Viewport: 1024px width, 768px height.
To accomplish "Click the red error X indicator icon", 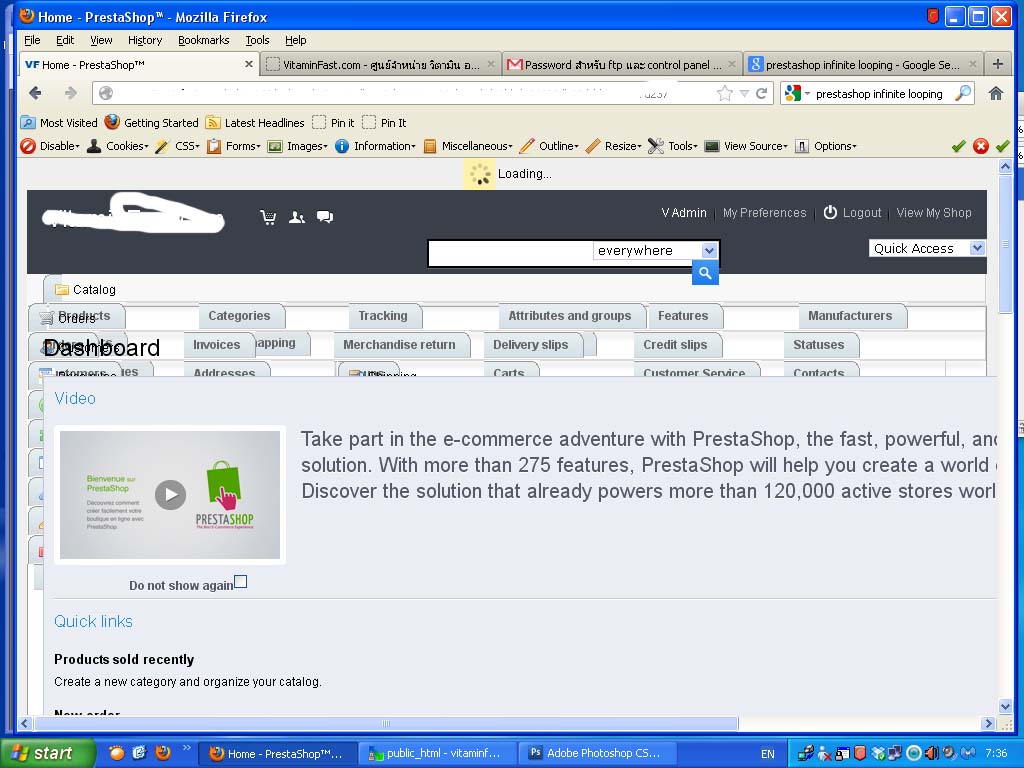I will coord(980,146).
